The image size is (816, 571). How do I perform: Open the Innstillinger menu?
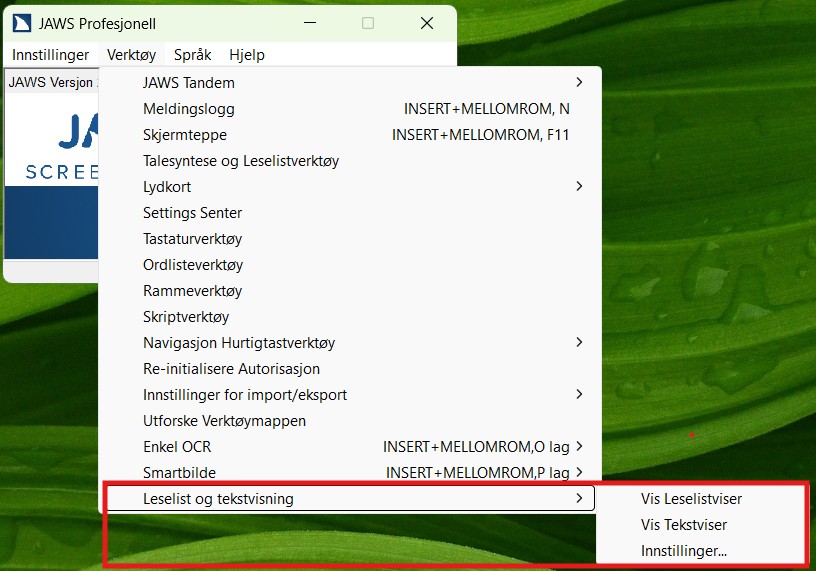click(x=50, y=55)
